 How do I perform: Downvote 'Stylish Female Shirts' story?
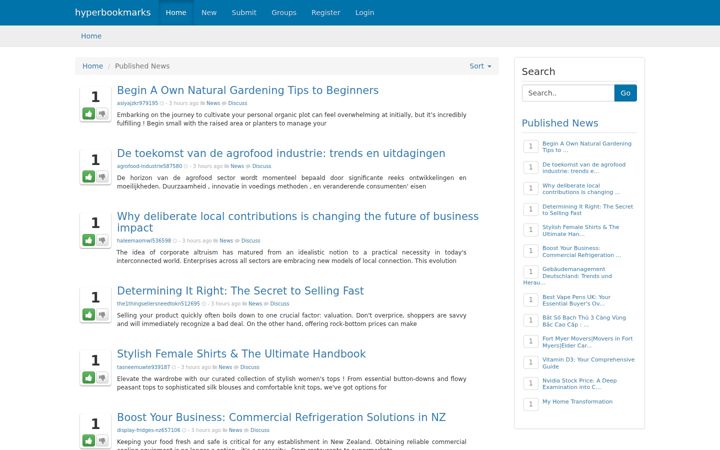(102, 377)
